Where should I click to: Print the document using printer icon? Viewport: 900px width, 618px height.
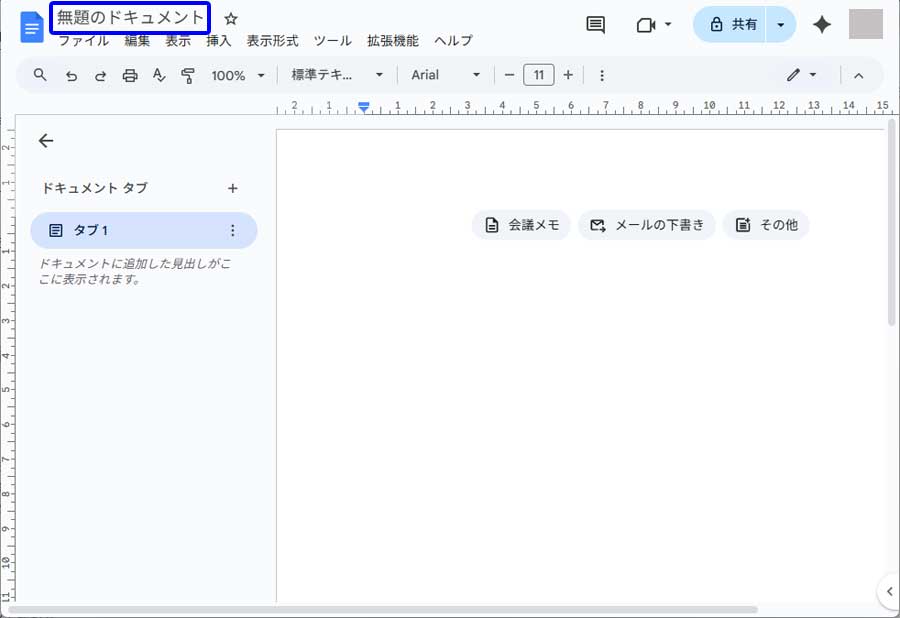(x=129, y=75)
